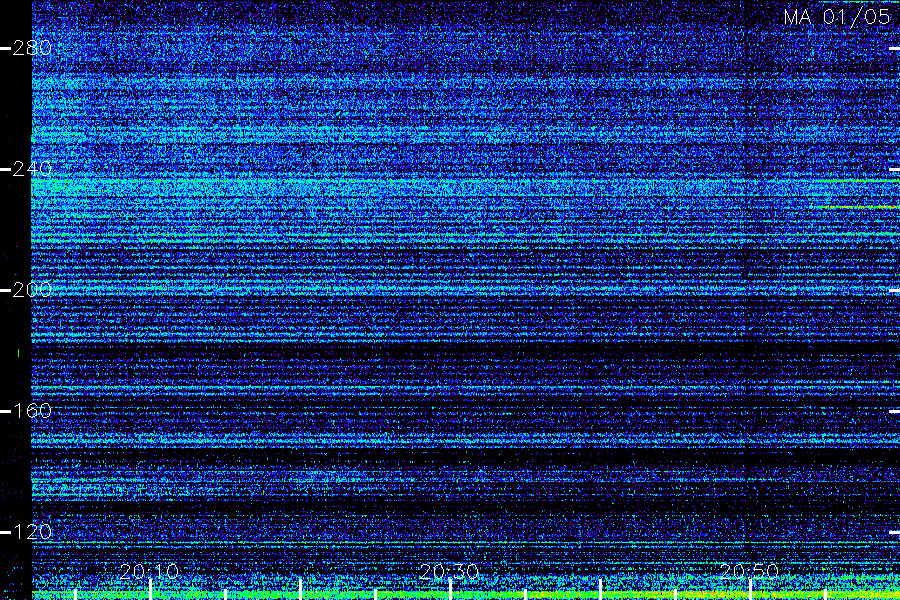Click the 200 frequency axis label
This screenshot has height=600, width=900.
coord(32,290)
